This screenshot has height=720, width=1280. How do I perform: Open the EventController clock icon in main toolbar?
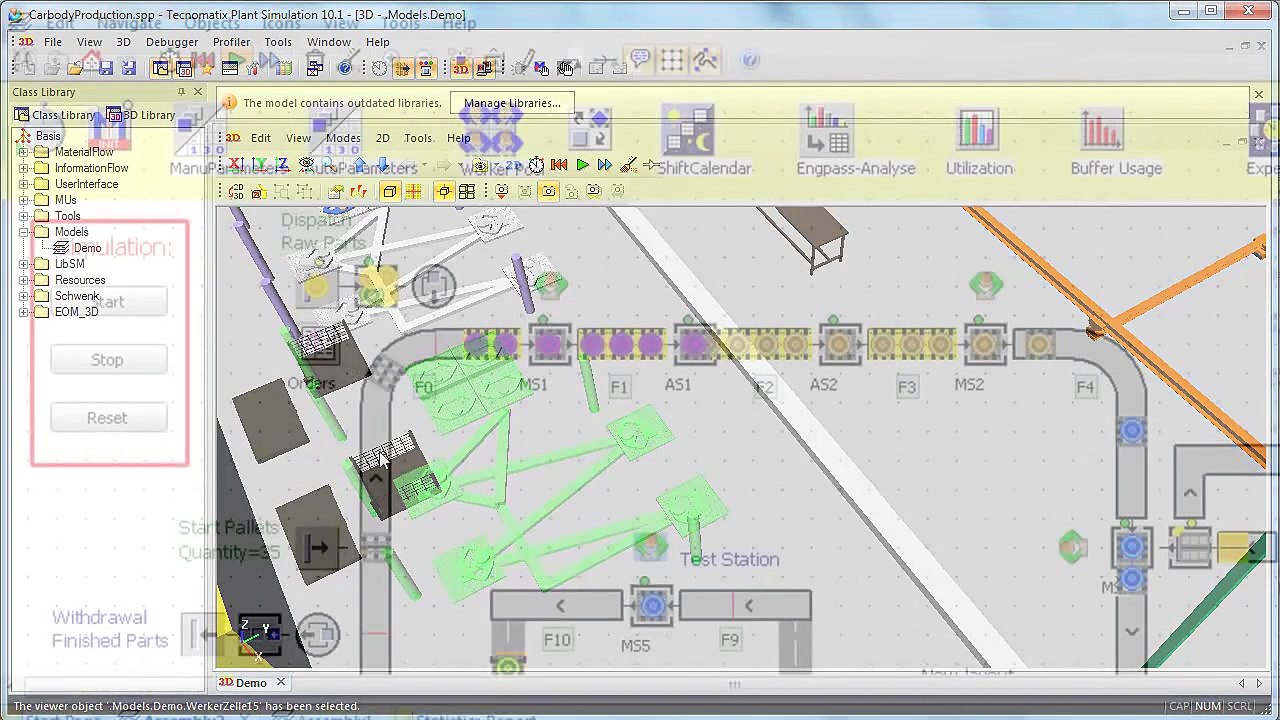380,68
